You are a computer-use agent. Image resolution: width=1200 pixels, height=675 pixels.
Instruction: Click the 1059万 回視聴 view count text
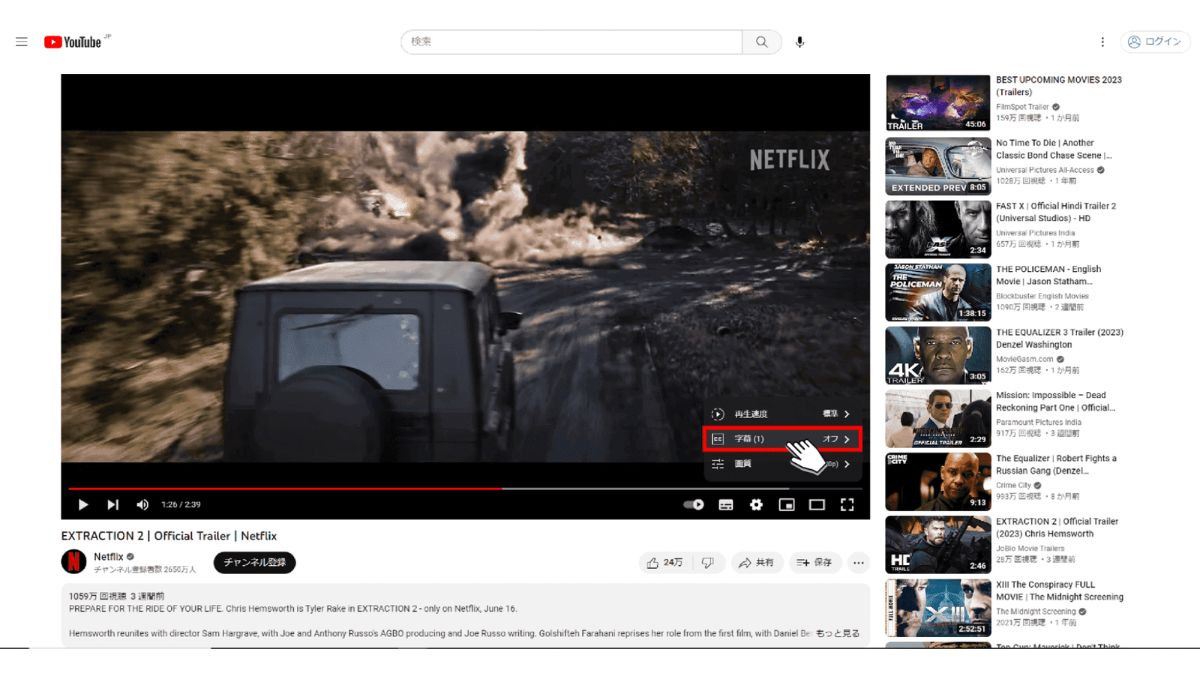tap(97, 596)
